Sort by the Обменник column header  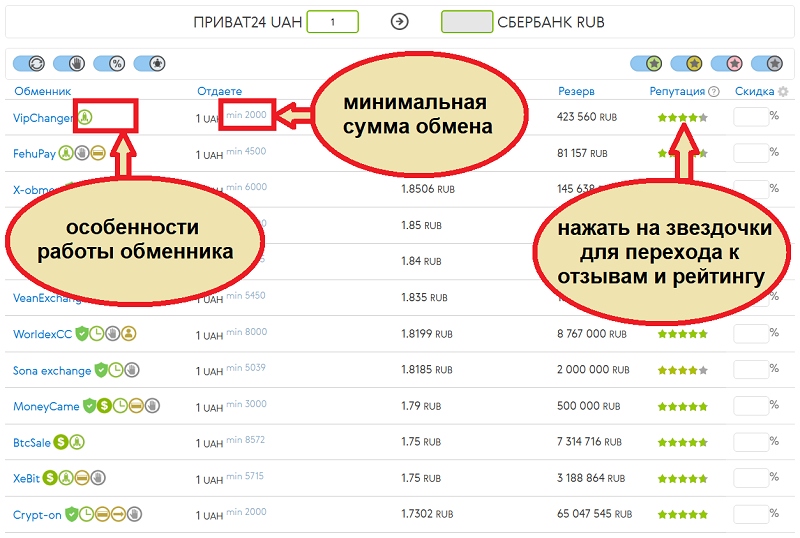43,91
